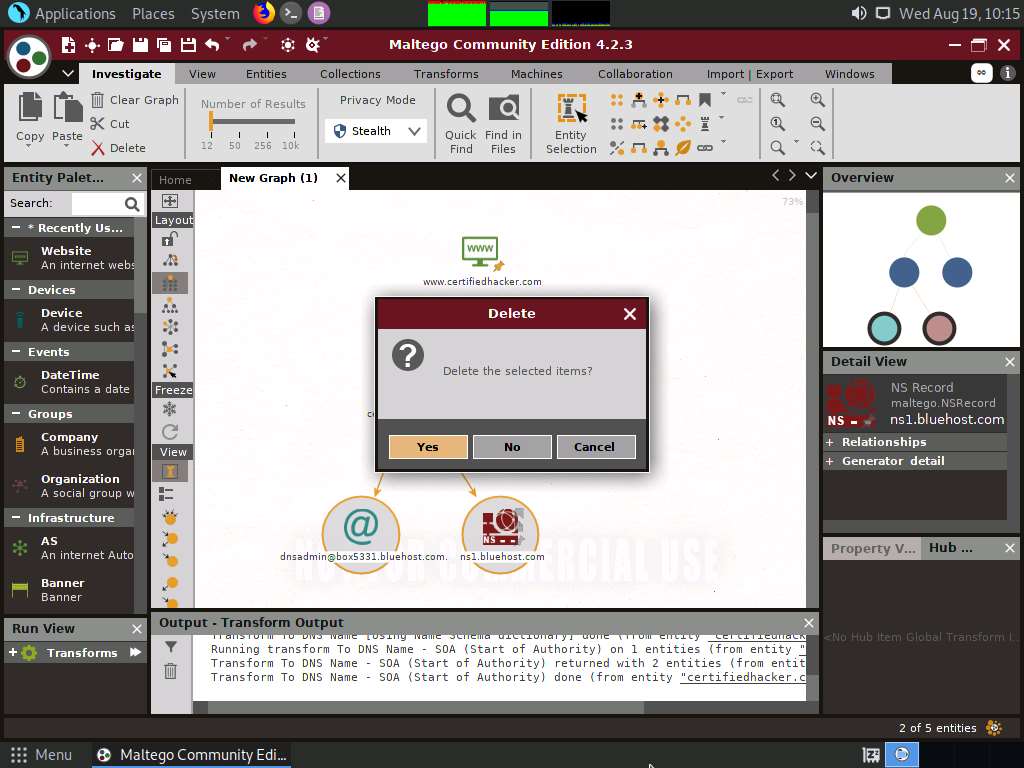Click the Entity Palette search field
The image size is (1024, 768).
pyautogui.click(x=97, y=204)
